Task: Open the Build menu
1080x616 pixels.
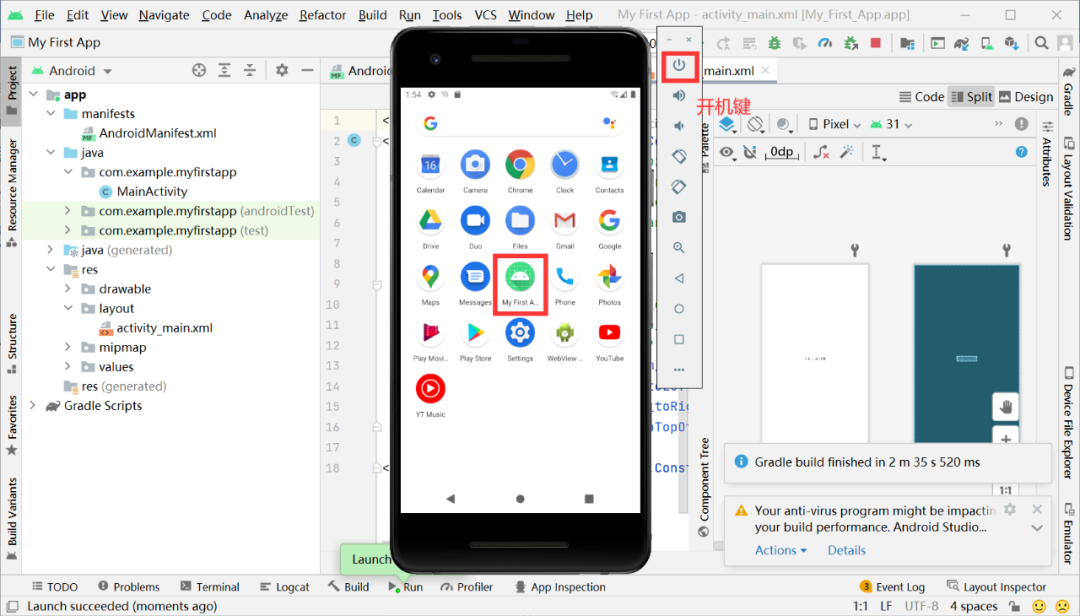Action: pyautogui.click(x=372, y=14)
